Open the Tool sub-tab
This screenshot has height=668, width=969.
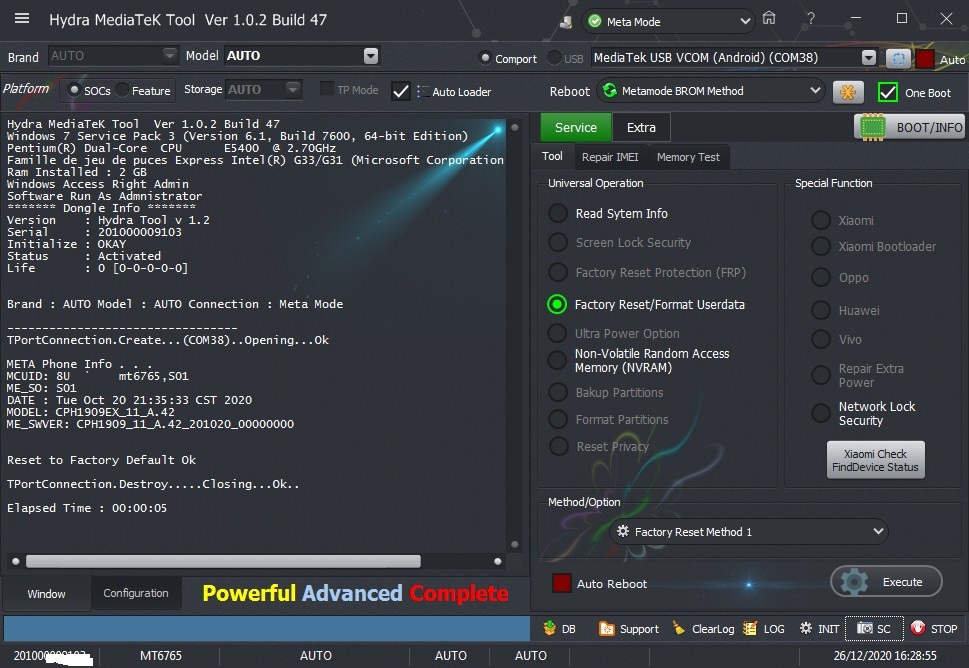click(x=552, y=156)
